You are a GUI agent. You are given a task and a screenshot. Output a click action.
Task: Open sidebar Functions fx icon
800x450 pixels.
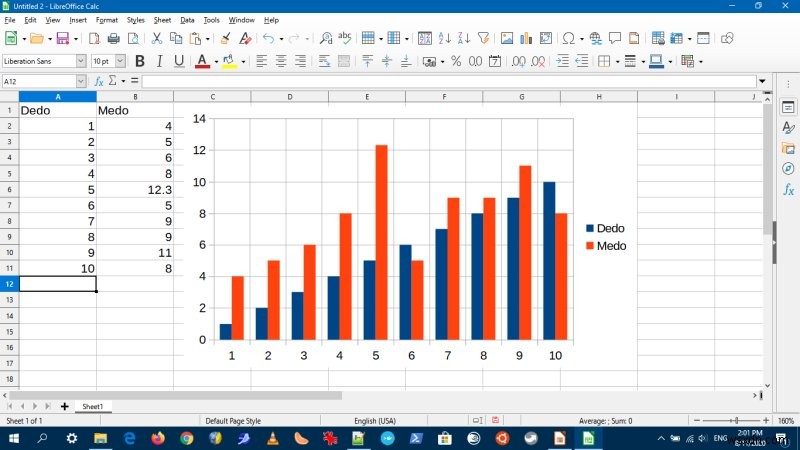tap(788, 190)
